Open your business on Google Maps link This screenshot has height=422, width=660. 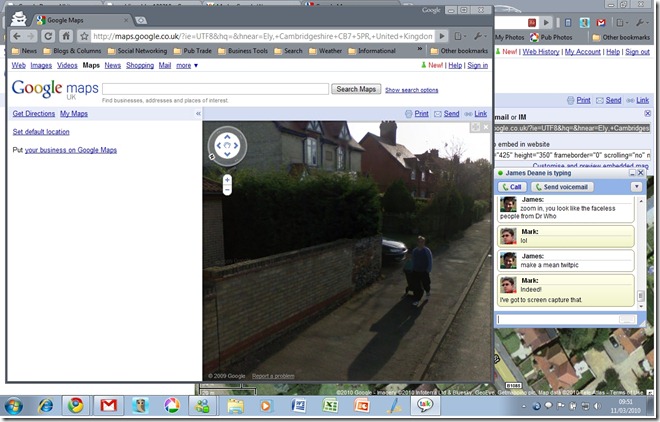coord(71,150)
